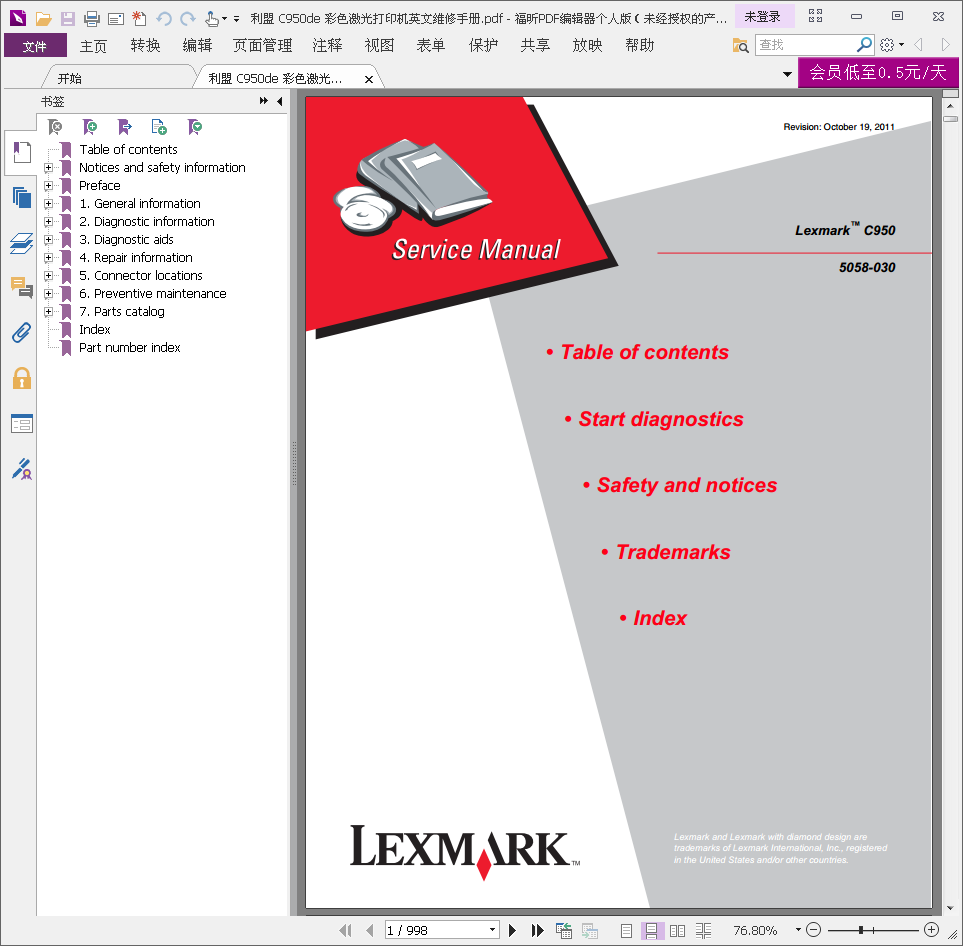Click the 未登录 login button
Screen dimensions: 963x946
(763, 17)
